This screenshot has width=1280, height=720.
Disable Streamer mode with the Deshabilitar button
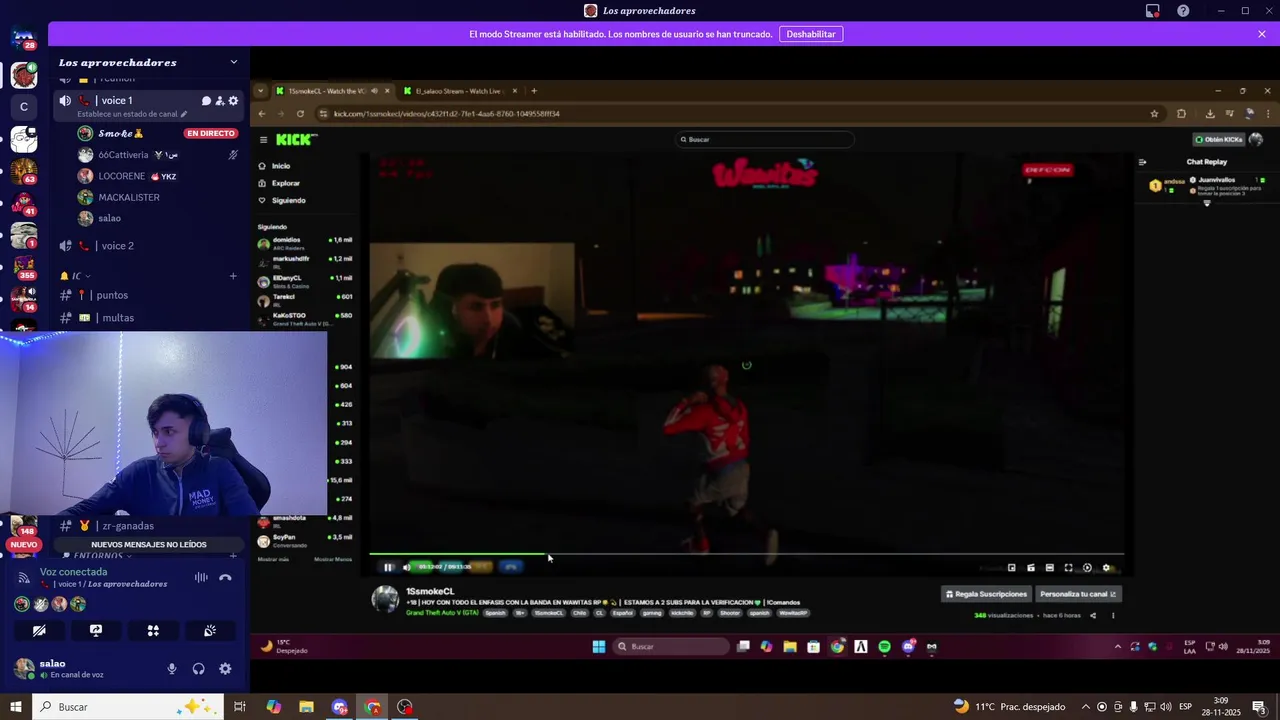(811, 34)
